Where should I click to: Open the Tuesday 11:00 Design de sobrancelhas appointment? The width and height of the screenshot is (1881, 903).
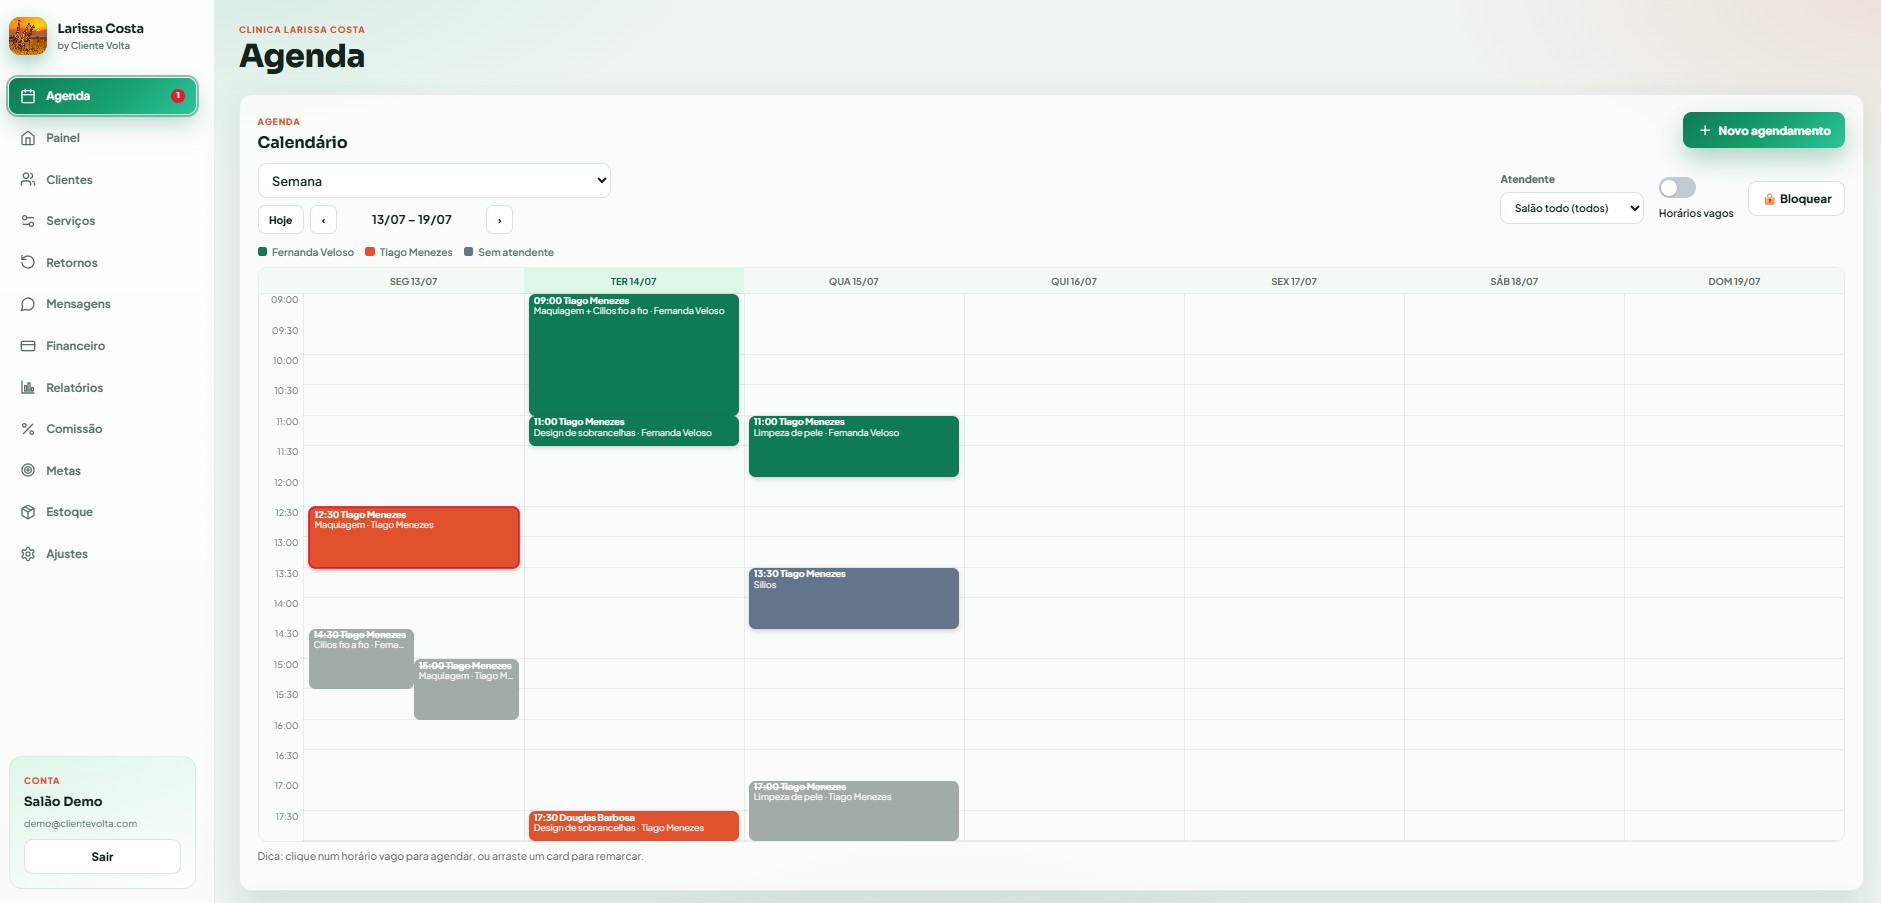pyautogui.click(x=634, y=431)
